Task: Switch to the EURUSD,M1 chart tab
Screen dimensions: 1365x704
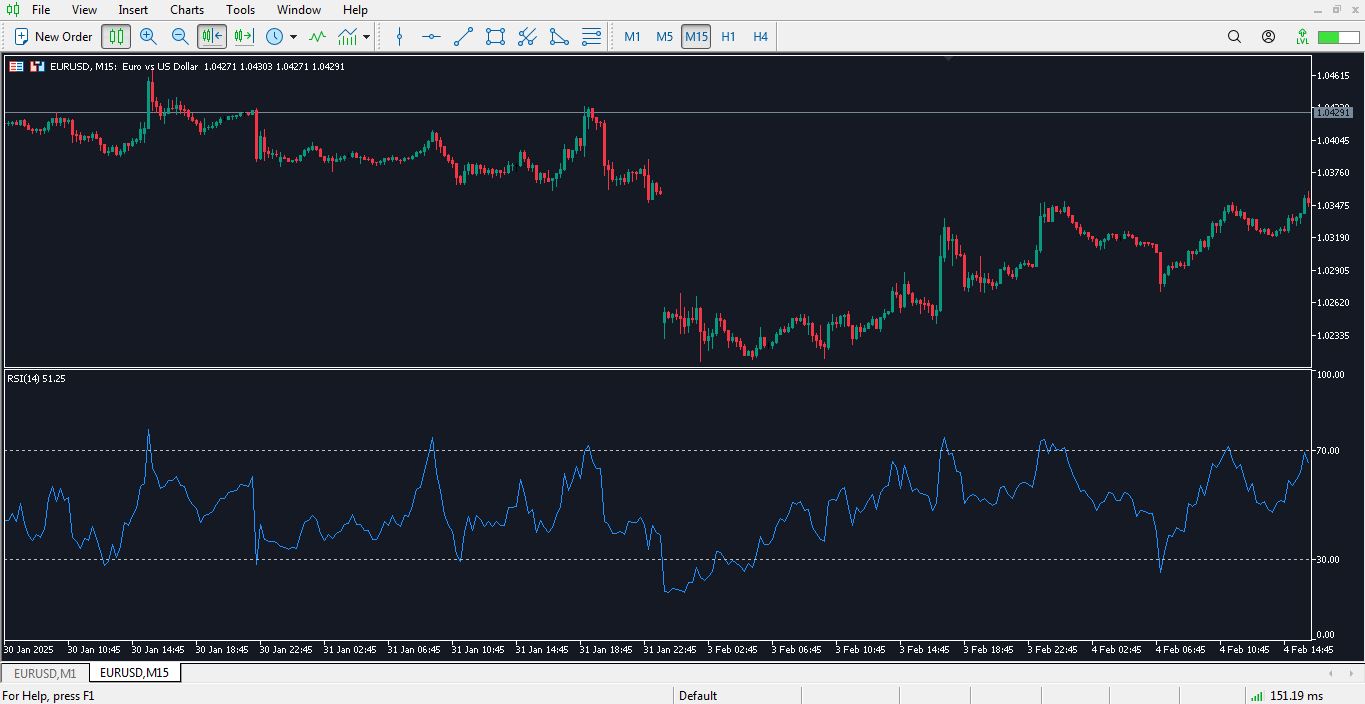Action: point(45,673)
